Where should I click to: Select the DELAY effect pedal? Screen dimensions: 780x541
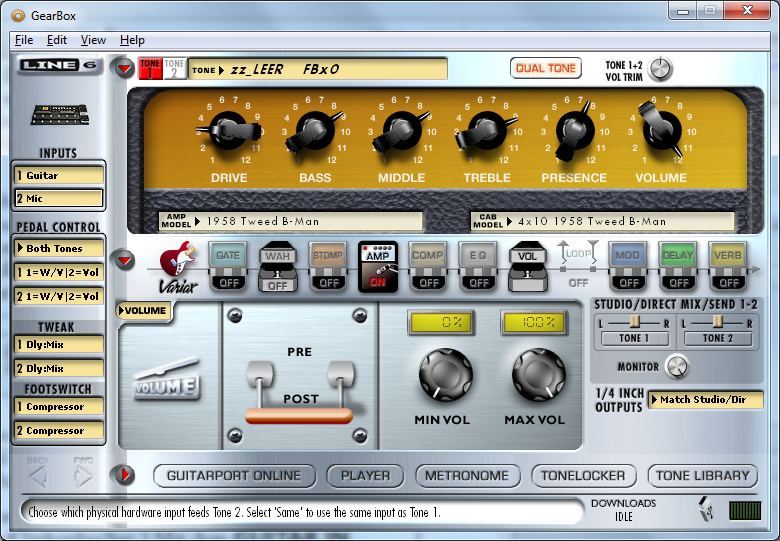[x=678, y=266]
